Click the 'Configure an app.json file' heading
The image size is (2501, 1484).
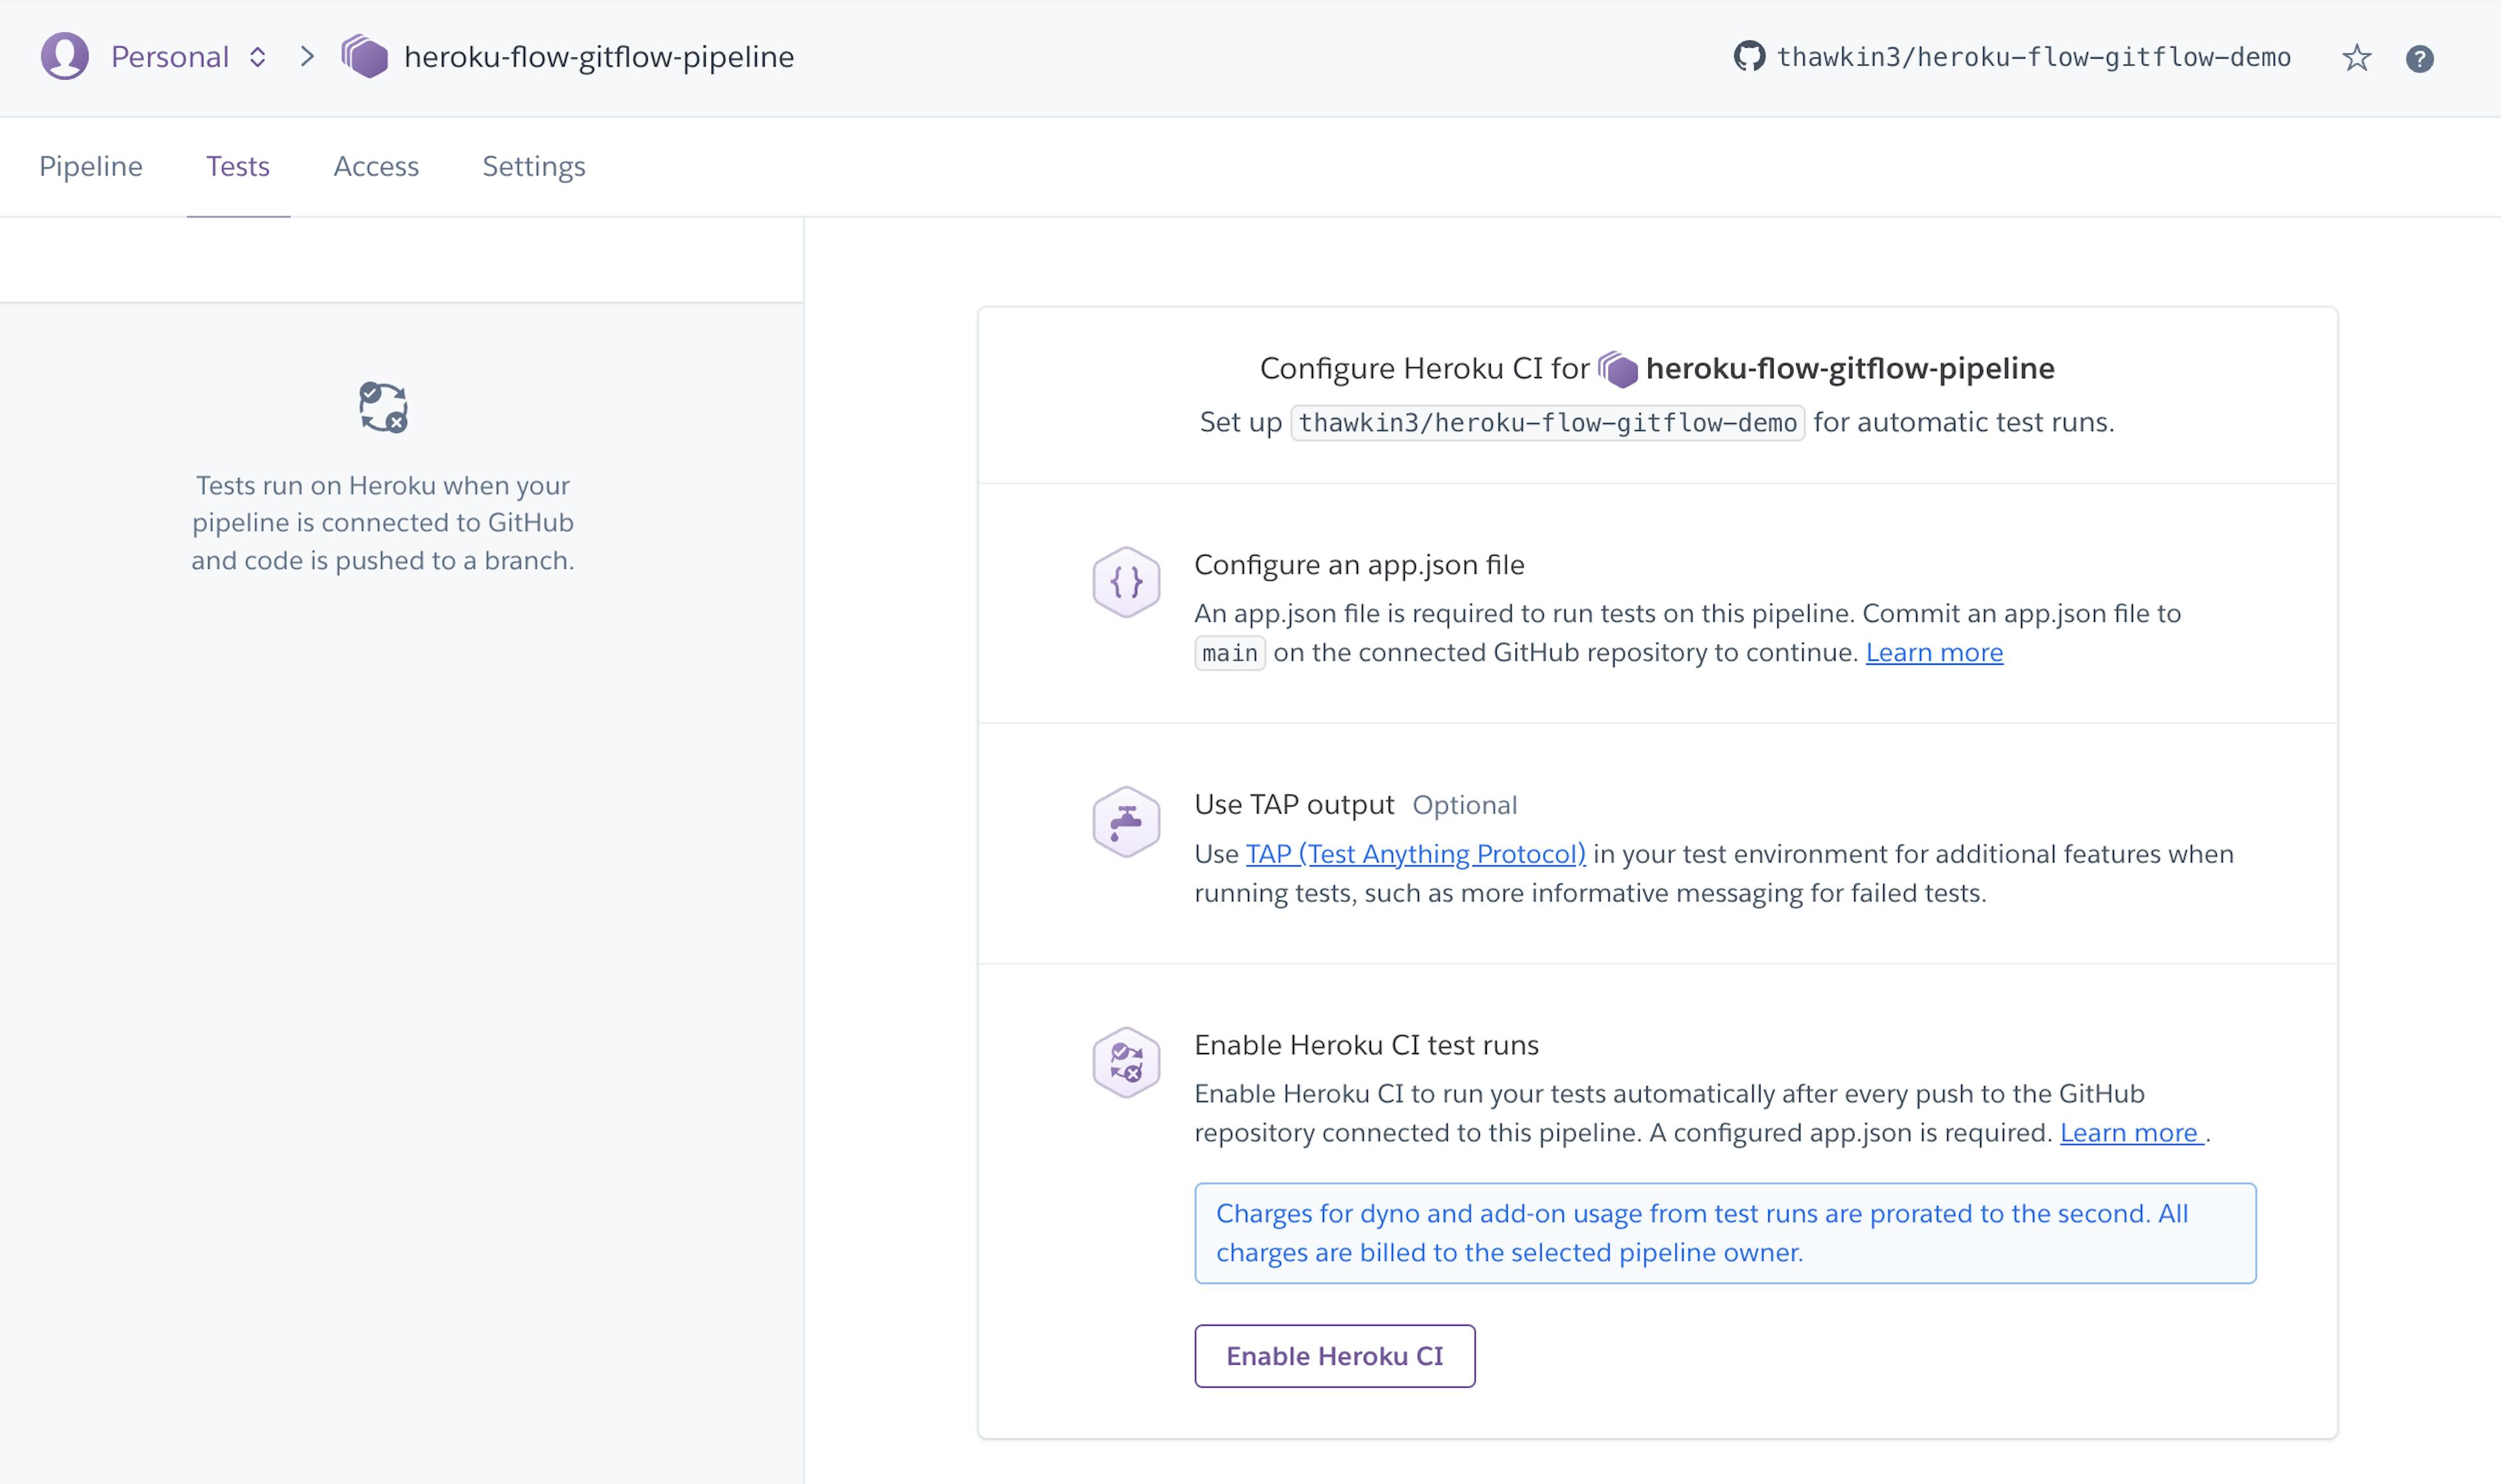(1359, 565)
